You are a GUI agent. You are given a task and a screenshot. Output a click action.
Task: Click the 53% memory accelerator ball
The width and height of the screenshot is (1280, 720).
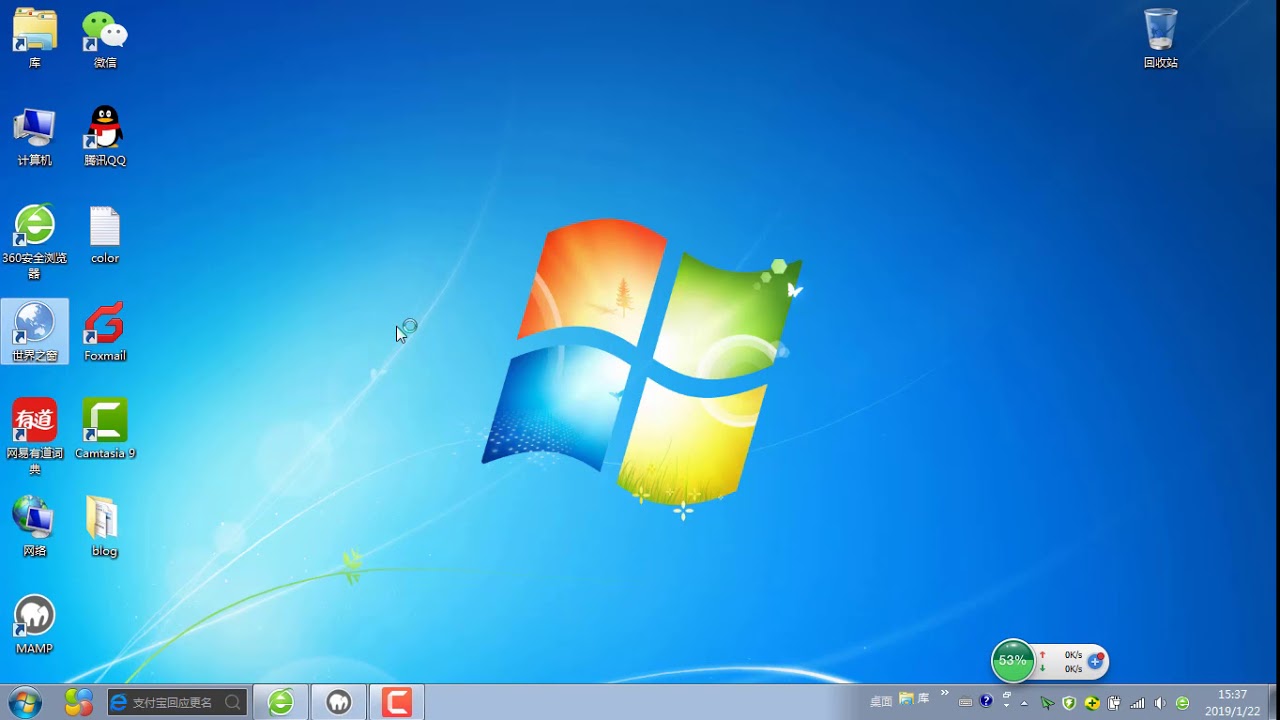pyautogui.click(x=1012, y=661)
